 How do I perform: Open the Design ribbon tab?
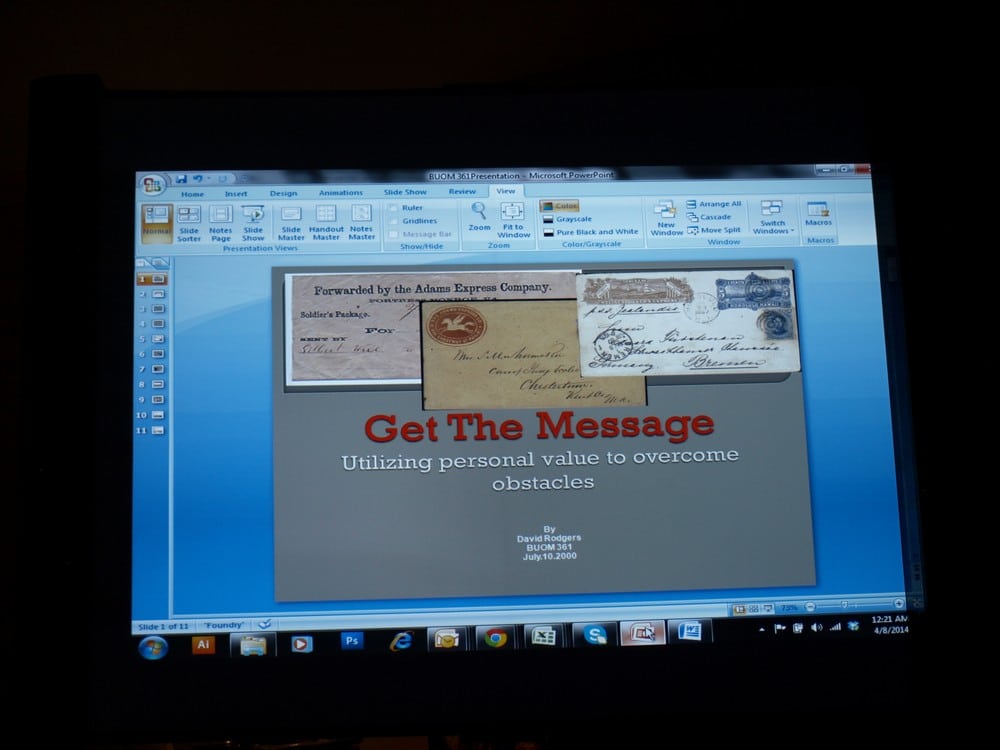(283, 193)
